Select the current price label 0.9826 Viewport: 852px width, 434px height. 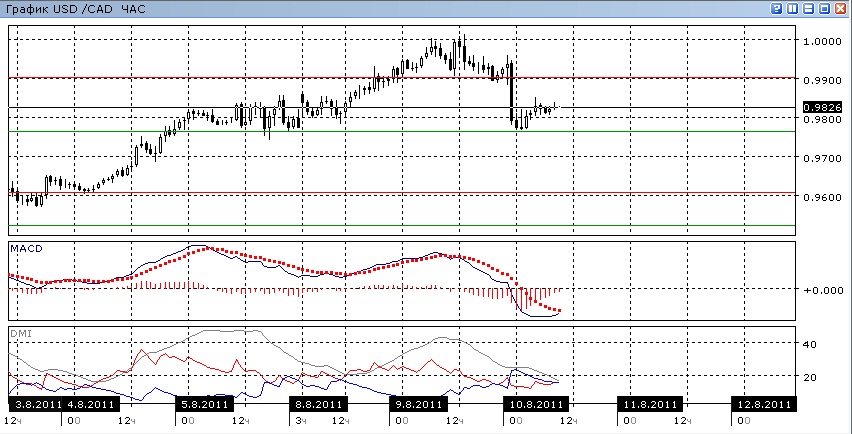[x=822, y=108]
